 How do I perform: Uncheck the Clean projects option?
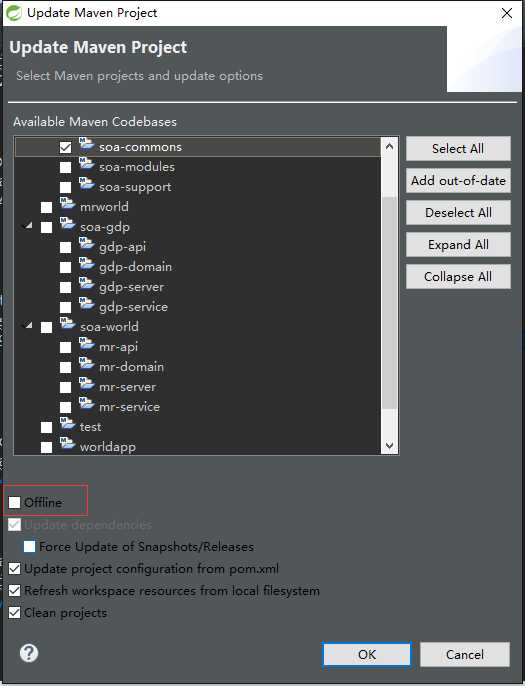click(x=14, y=612)
